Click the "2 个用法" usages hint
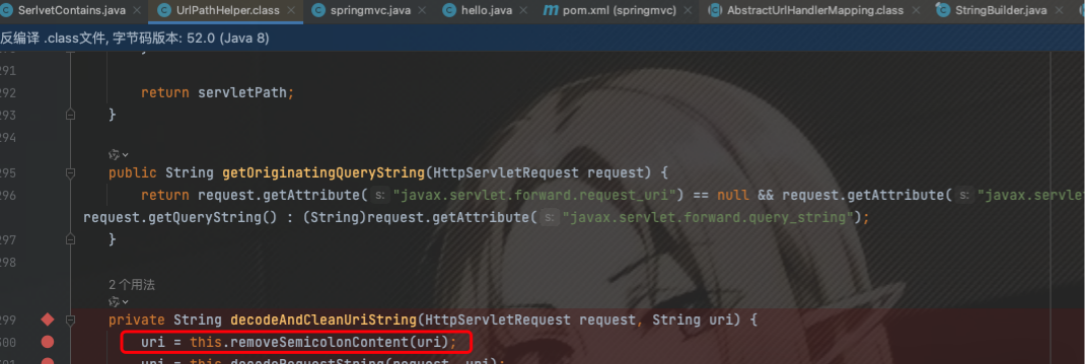 (x=131, y=284)
